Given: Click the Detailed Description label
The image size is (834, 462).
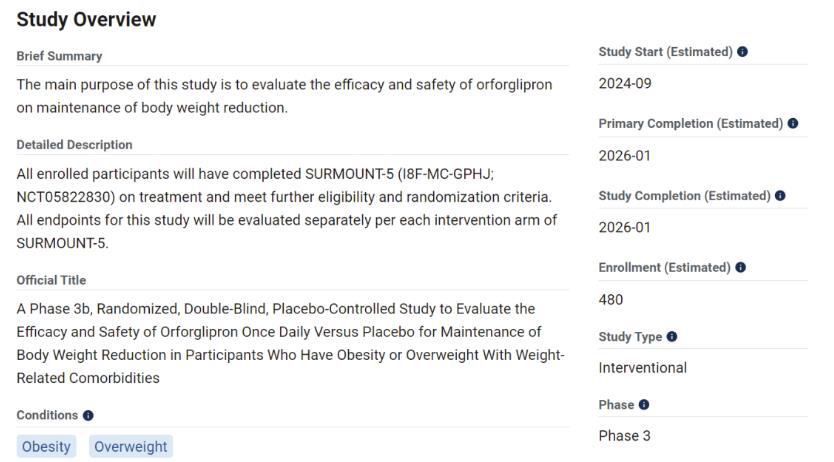Looking at the screenshot, I should tap(75, 145).
